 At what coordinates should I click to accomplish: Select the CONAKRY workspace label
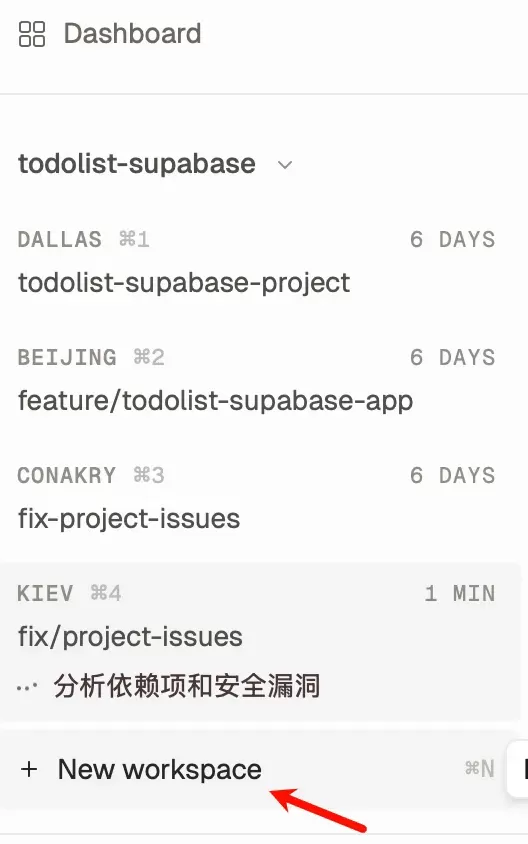coord(67,475)
